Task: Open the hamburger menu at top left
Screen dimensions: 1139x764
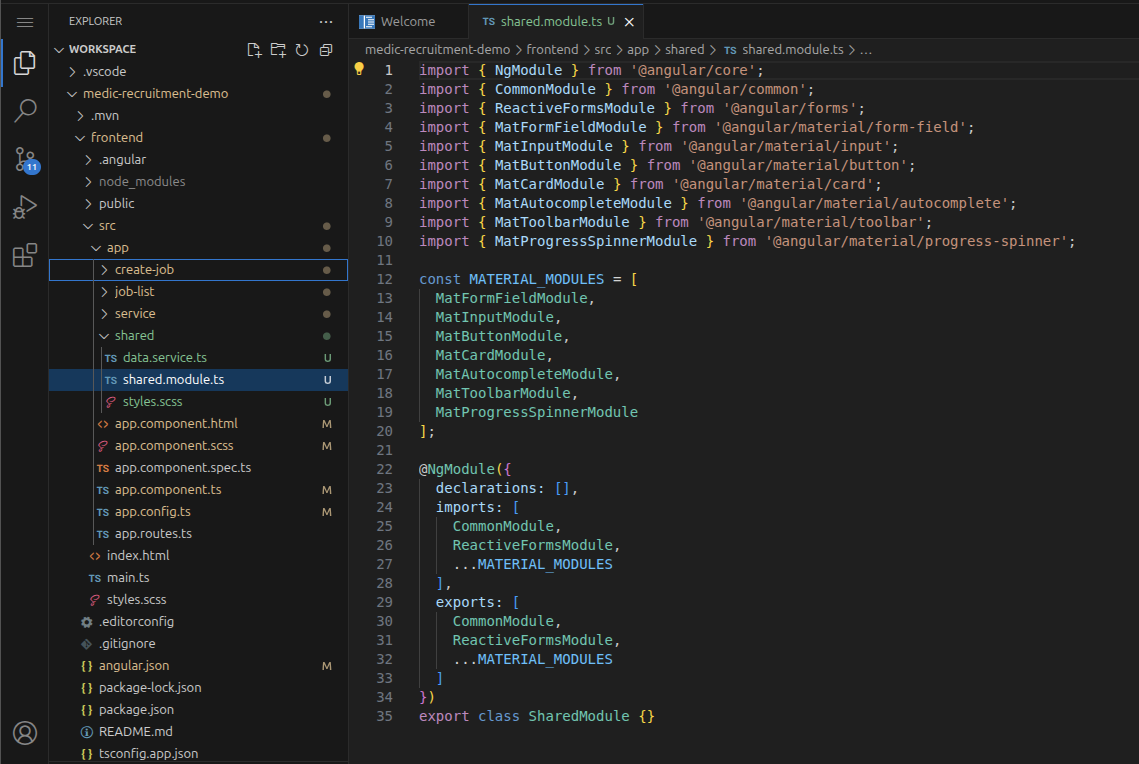Action: (25, 20)
